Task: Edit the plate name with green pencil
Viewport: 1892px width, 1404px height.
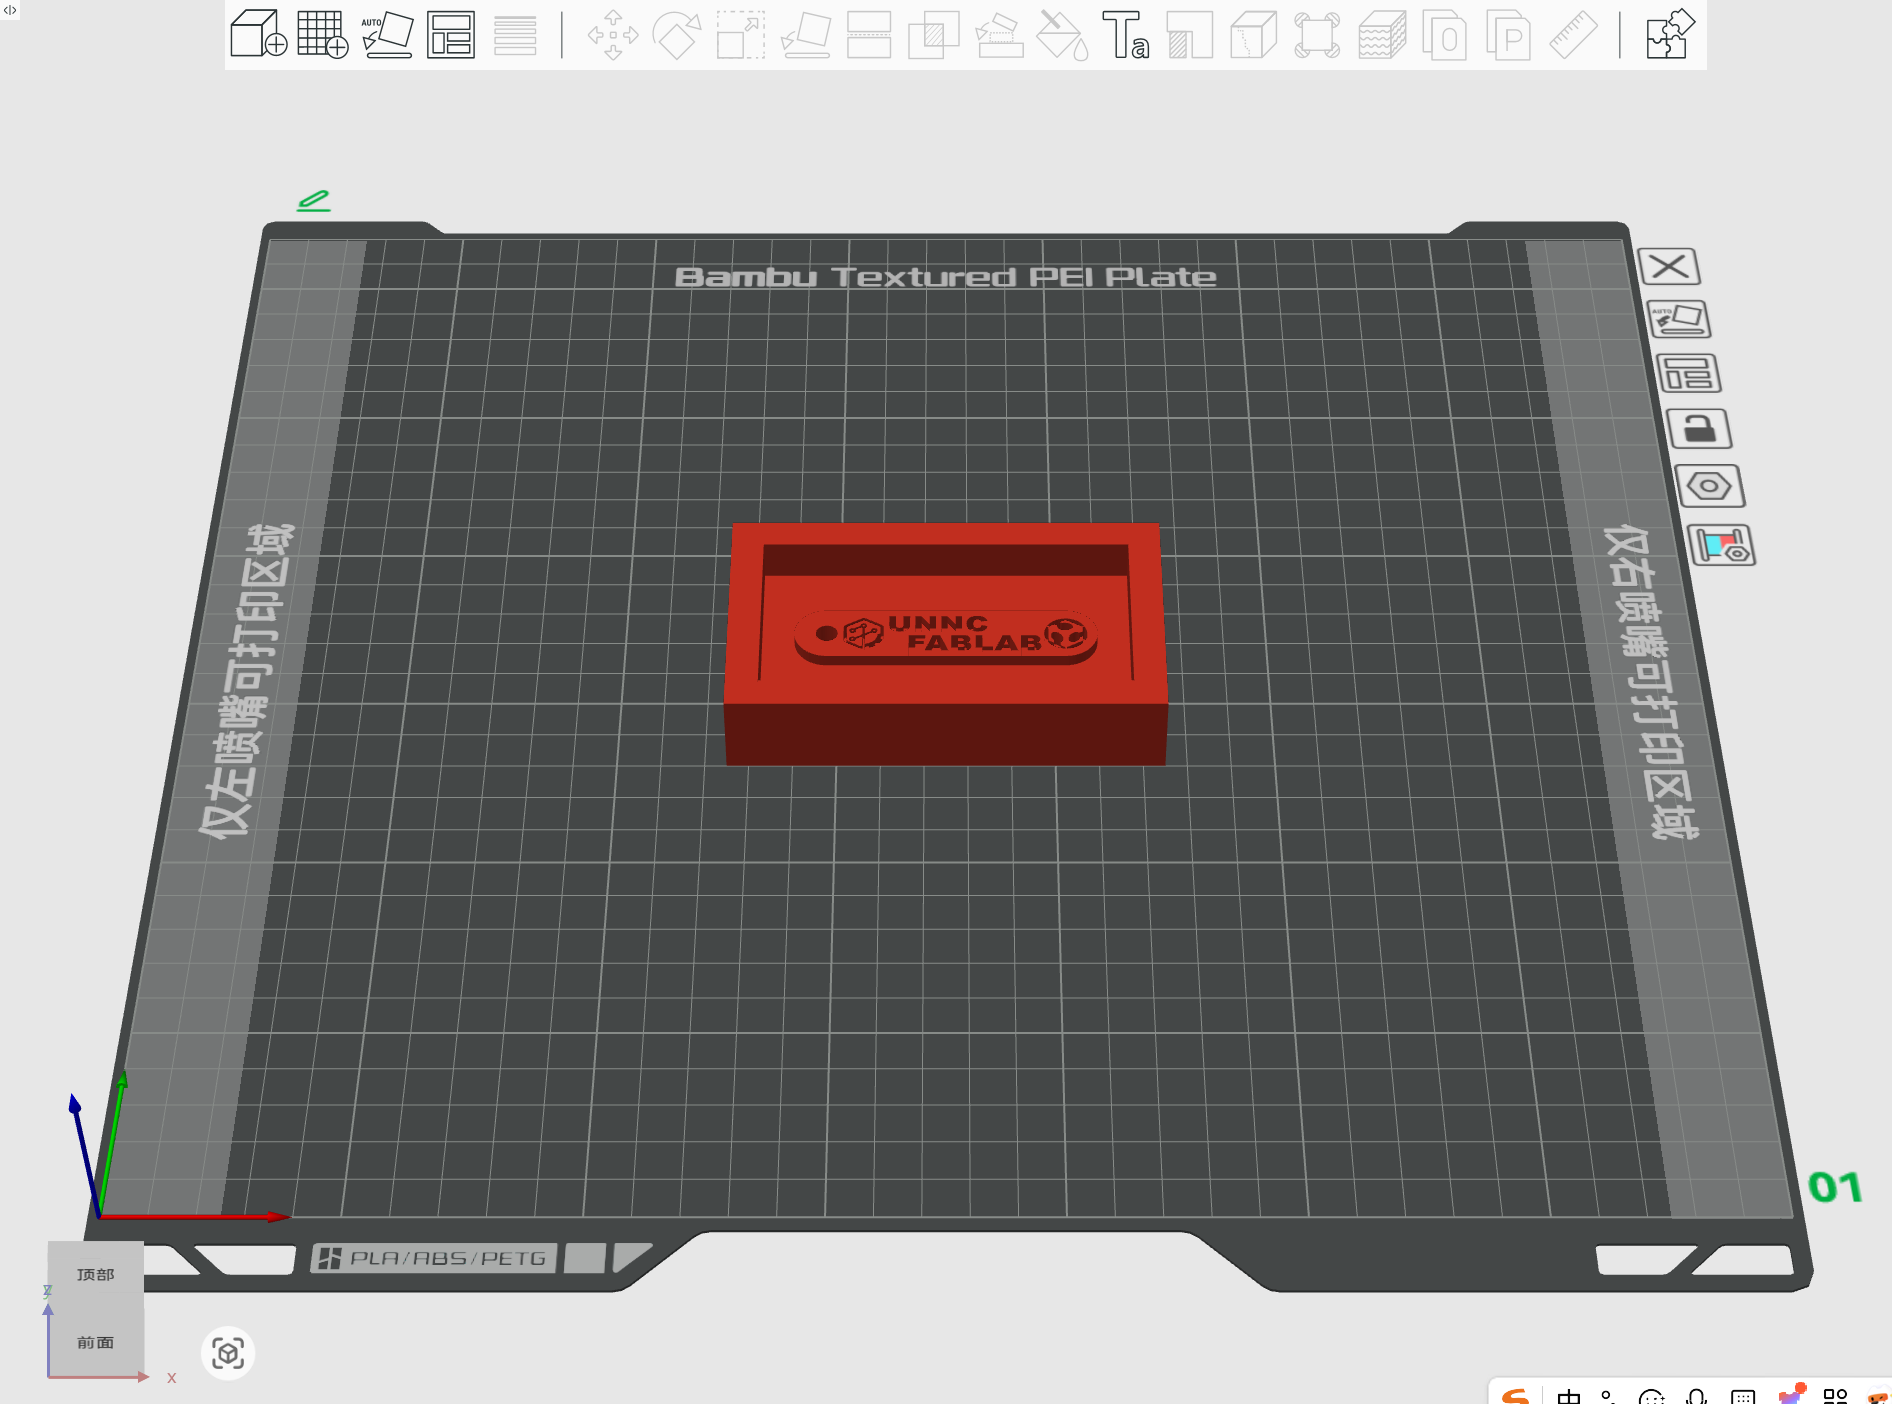Action: pyautogui.click(x=313, y=200)
